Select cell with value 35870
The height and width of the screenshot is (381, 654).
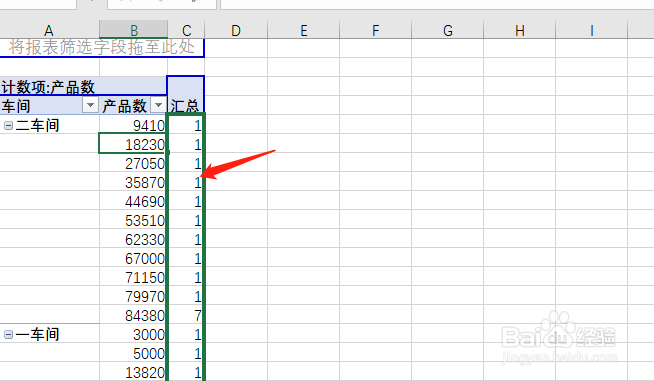coord(133,182)
